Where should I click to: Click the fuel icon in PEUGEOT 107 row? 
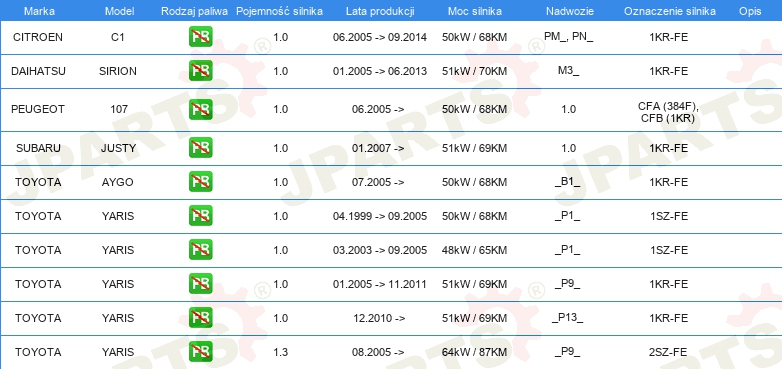pyautogui.click(x=200, y=109)
